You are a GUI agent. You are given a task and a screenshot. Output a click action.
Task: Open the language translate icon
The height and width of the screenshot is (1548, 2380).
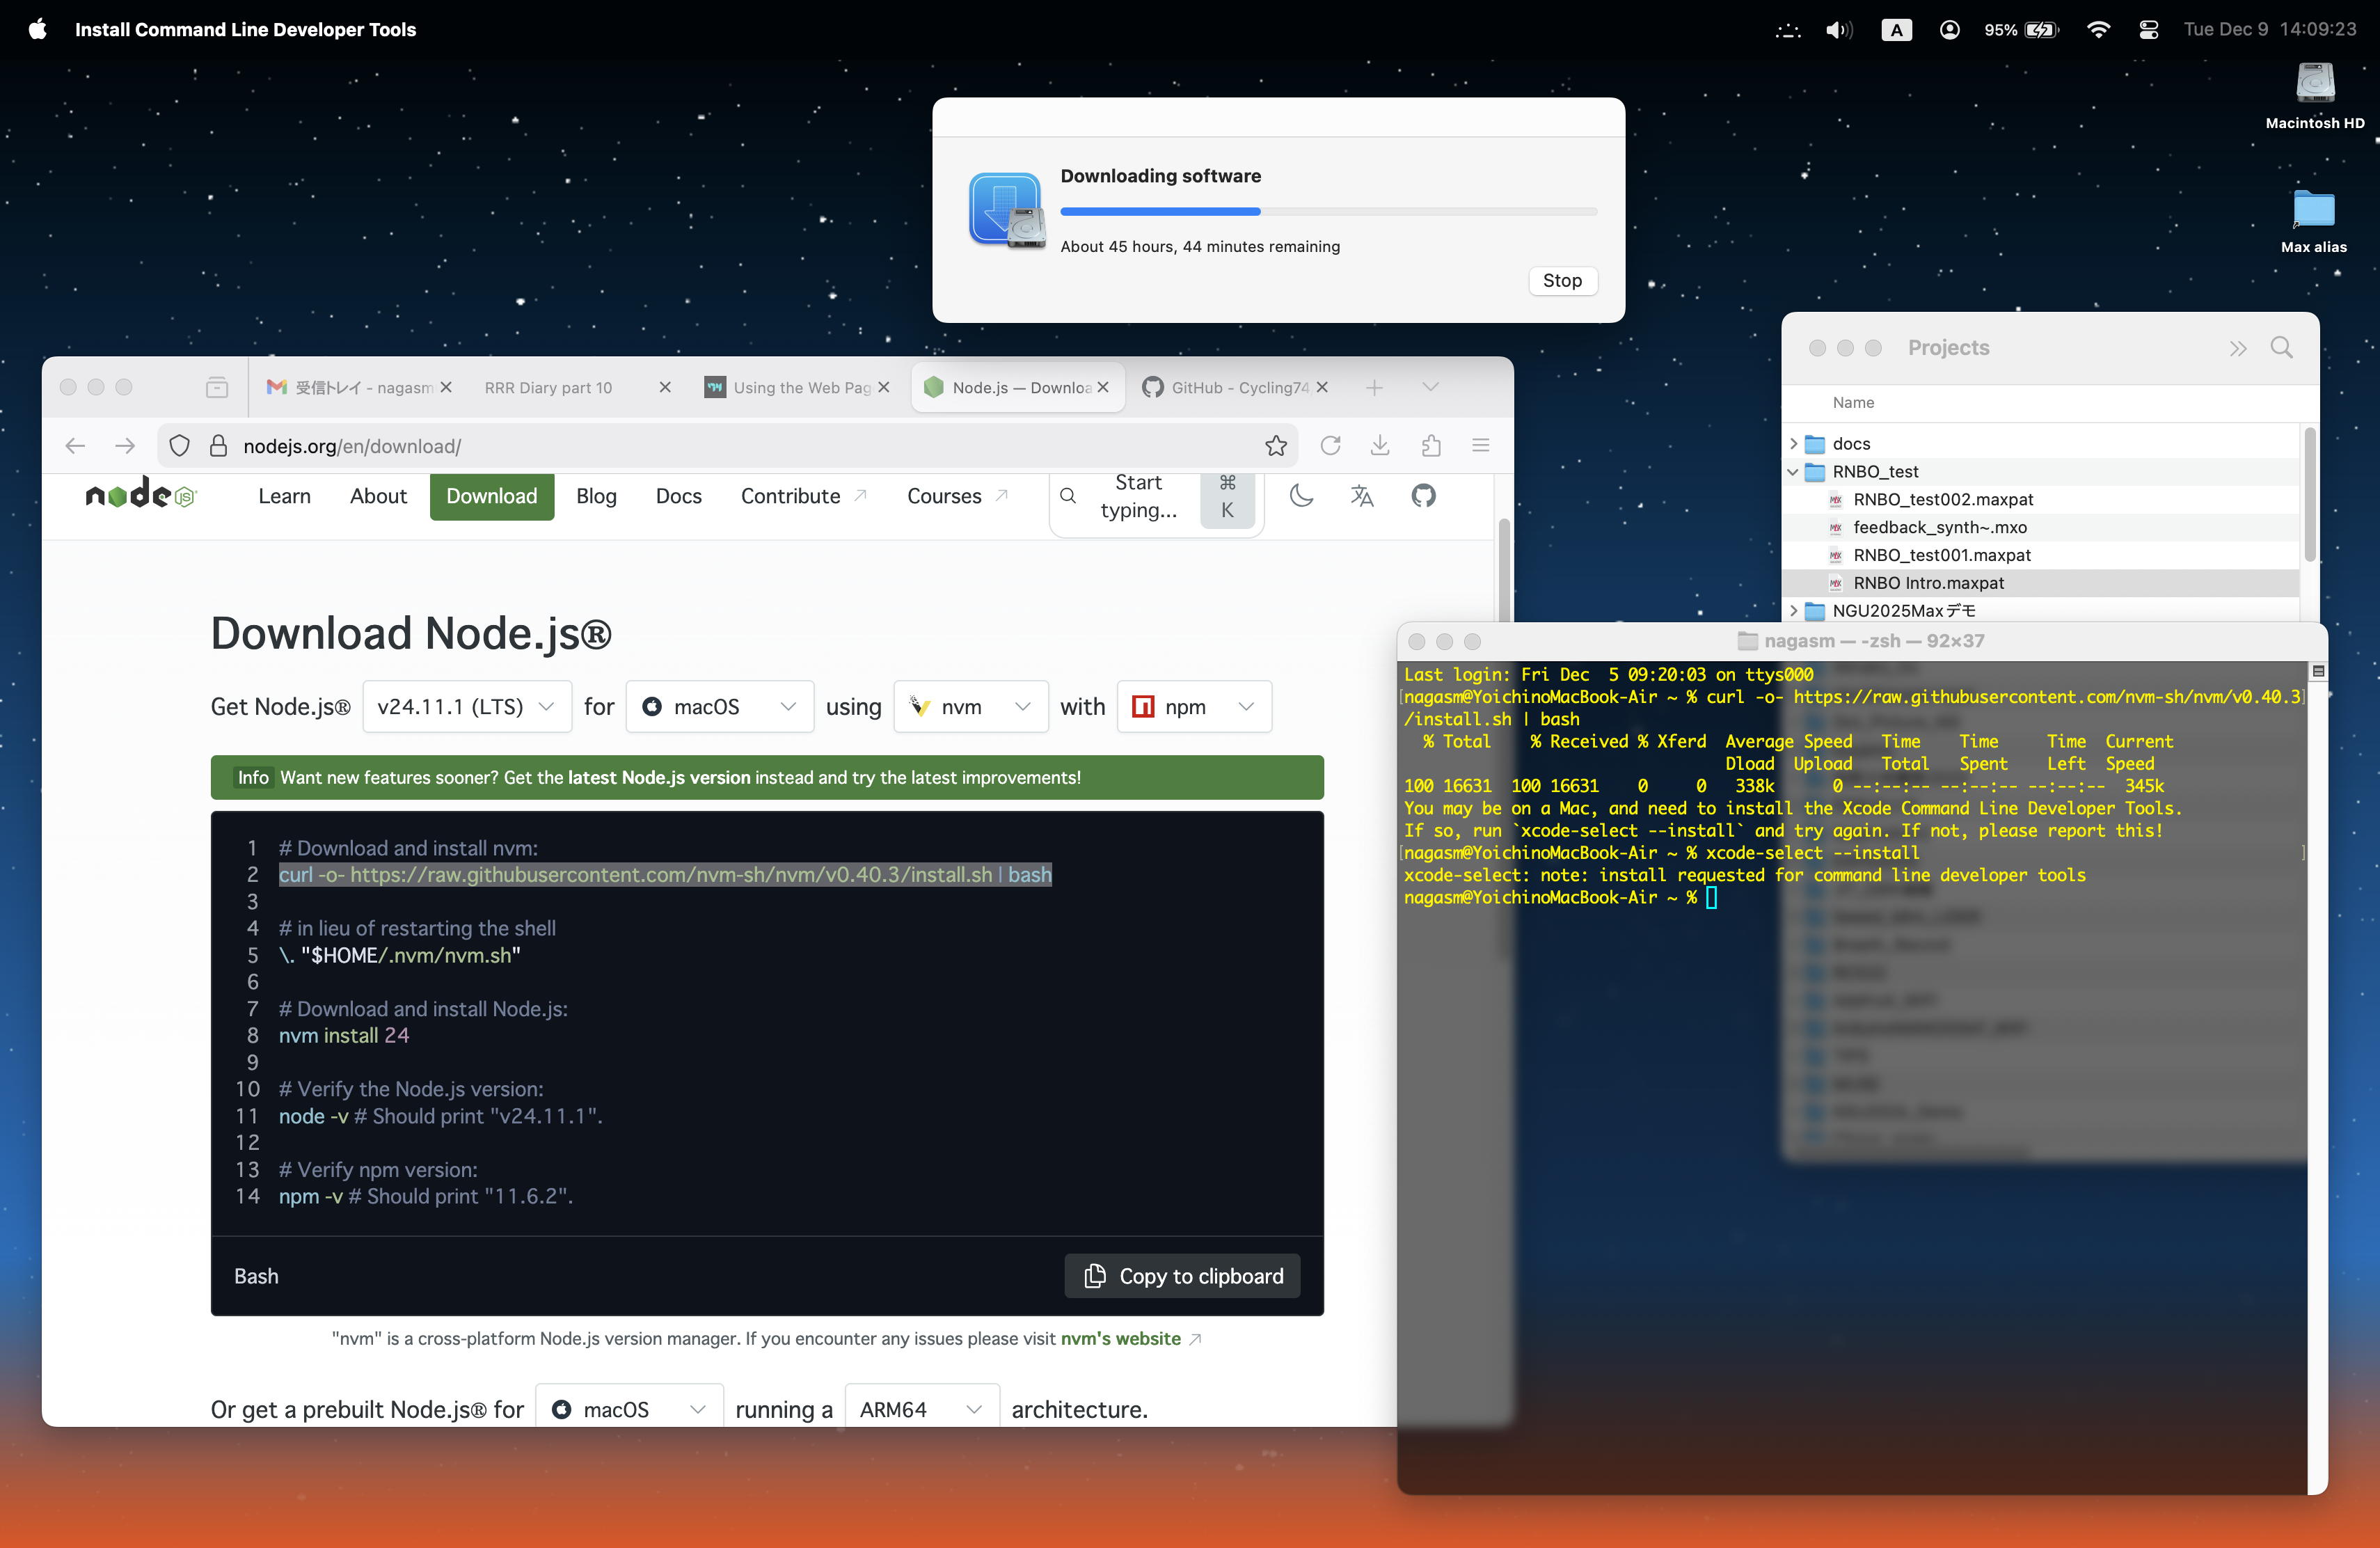(x=1361, y=496)
